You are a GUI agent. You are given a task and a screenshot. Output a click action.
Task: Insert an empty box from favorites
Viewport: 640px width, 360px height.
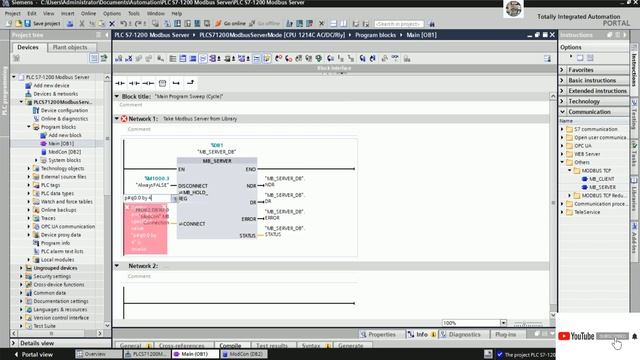pyautogui.click(x=162, y=83)
